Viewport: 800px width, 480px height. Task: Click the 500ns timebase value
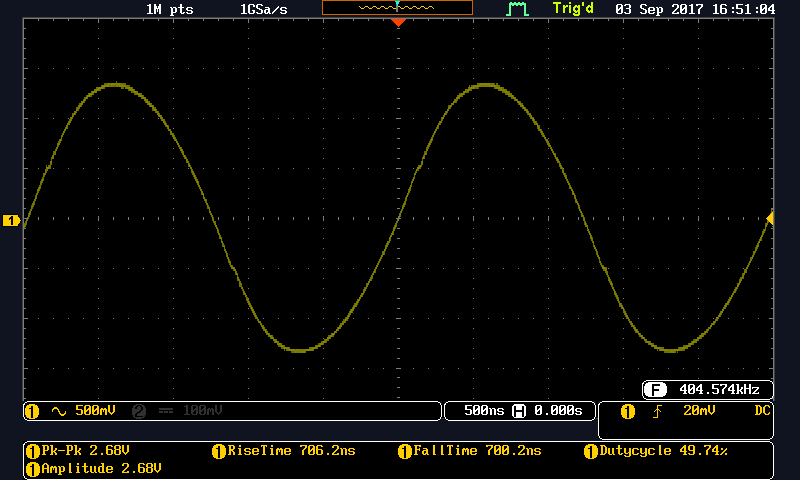coord(484,411)
